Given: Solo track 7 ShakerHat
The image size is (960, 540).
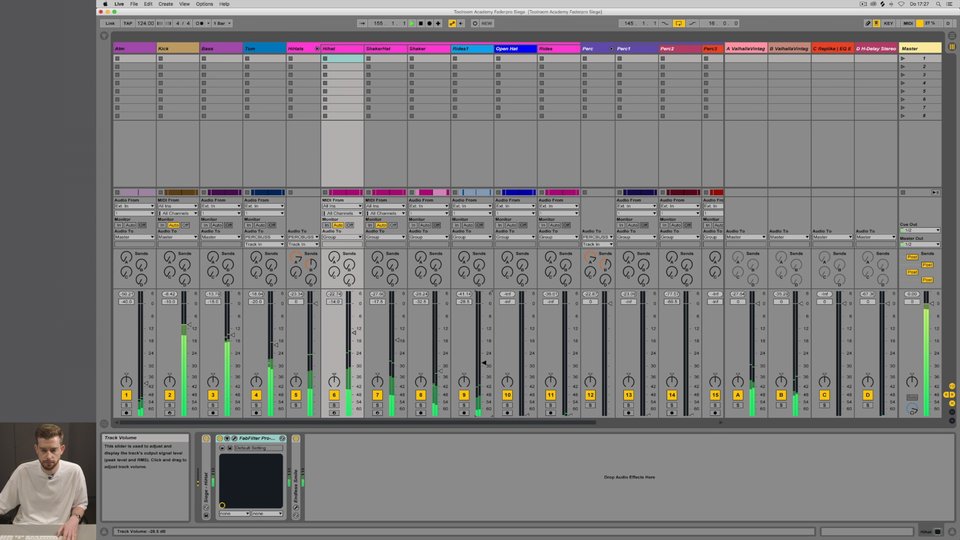Looking at the screenshot, I should (x=378, y=405).
